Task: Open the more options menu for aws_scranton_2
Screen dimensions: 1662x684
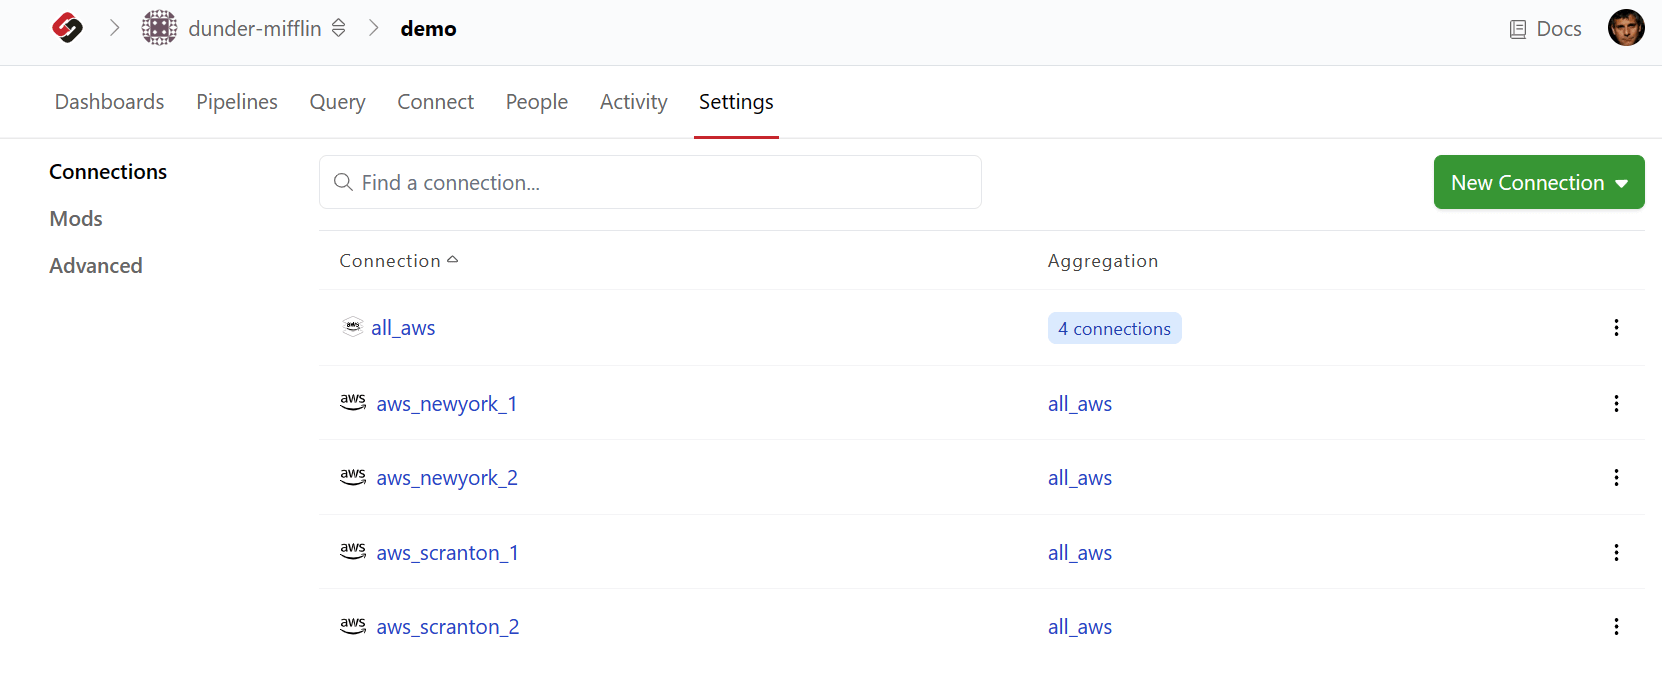Action: [1616, 627]
